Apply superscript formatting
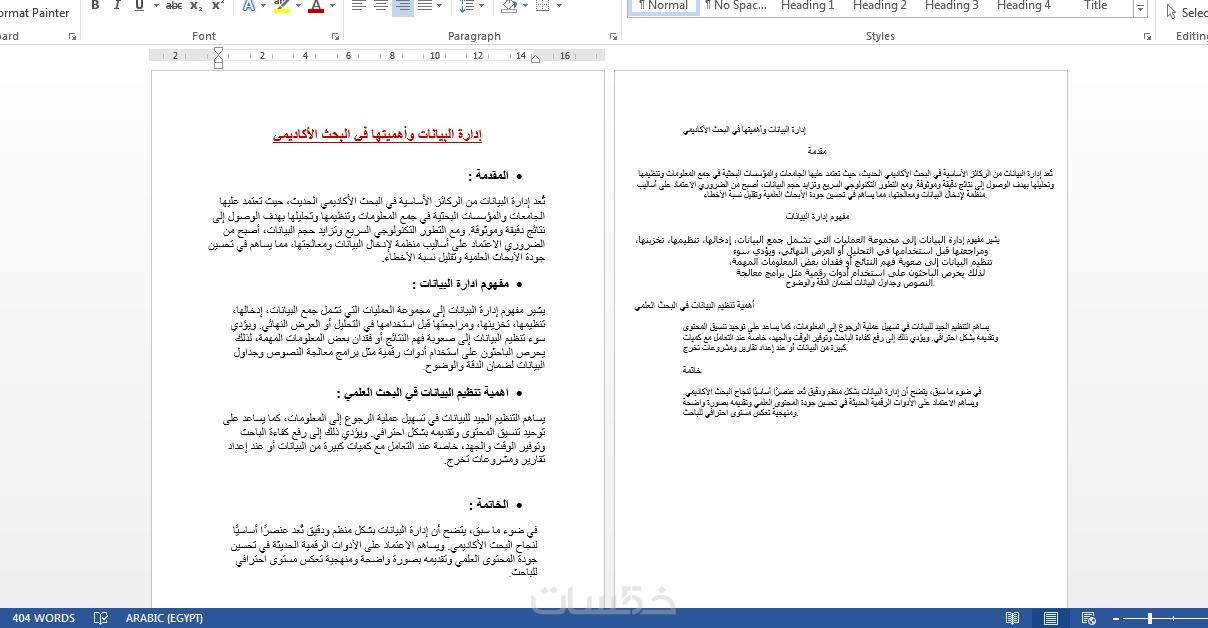Image resolution: width=1208 pixels, height=628 pixels. [x=216, y=6]
